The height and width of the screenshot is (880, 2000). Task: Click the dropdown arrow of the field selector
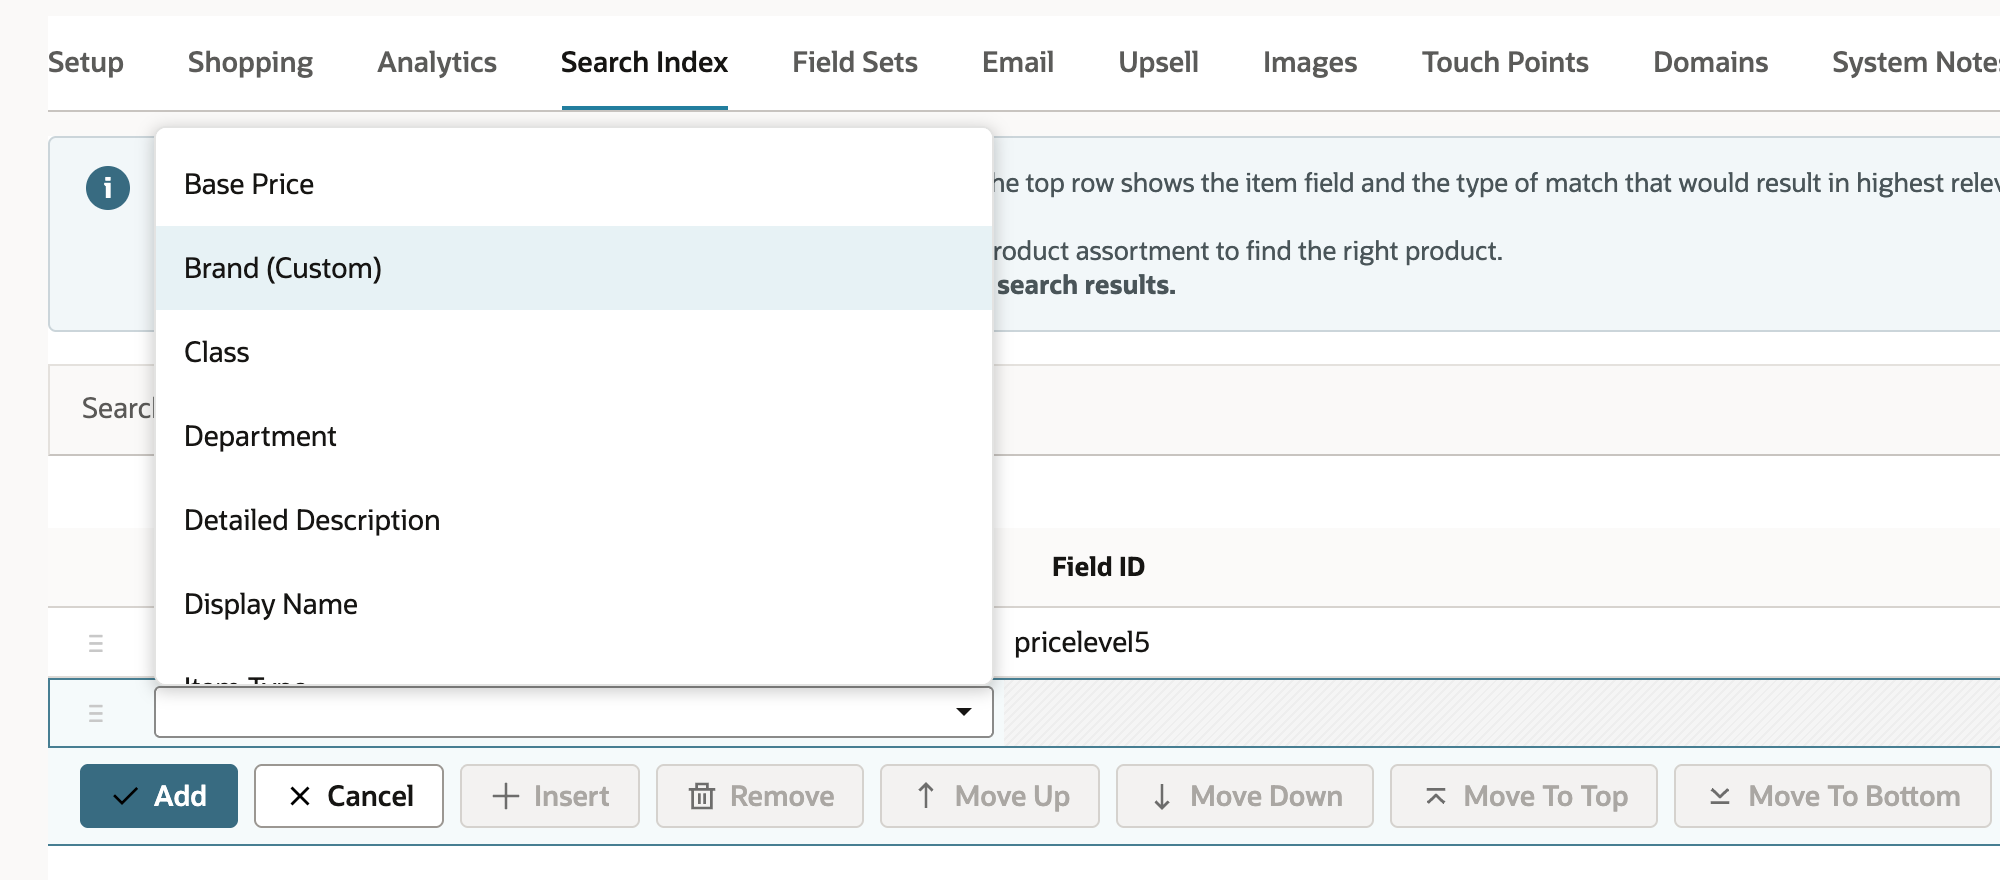pyautogui.click(x=964, y=712)
